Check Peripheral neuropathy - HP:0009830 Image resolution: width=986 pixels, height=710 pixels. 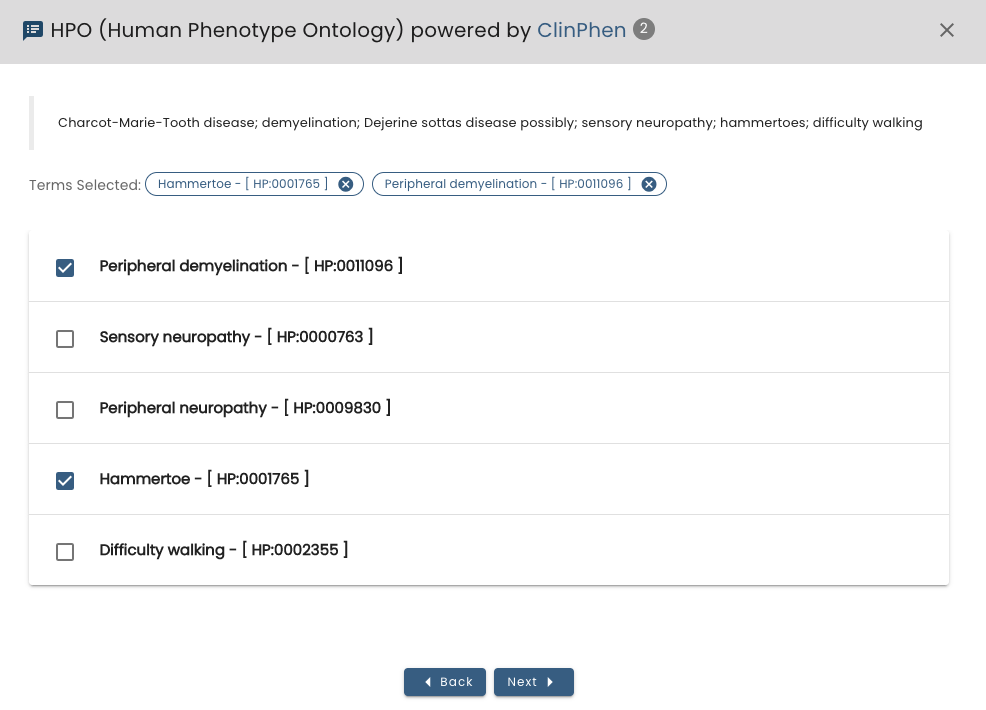(65, 410)
